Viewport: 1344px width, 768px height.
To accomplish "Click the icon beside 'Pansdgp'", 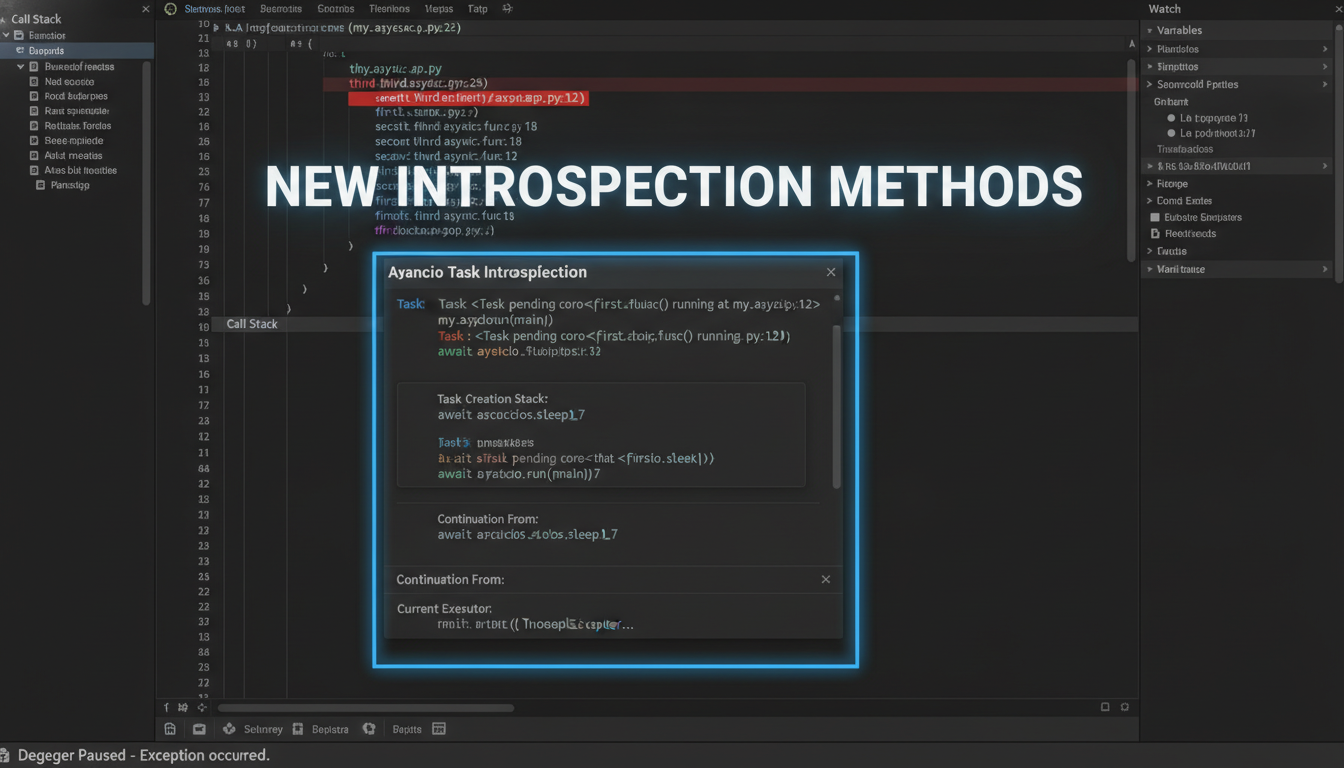I will (40, 185).
